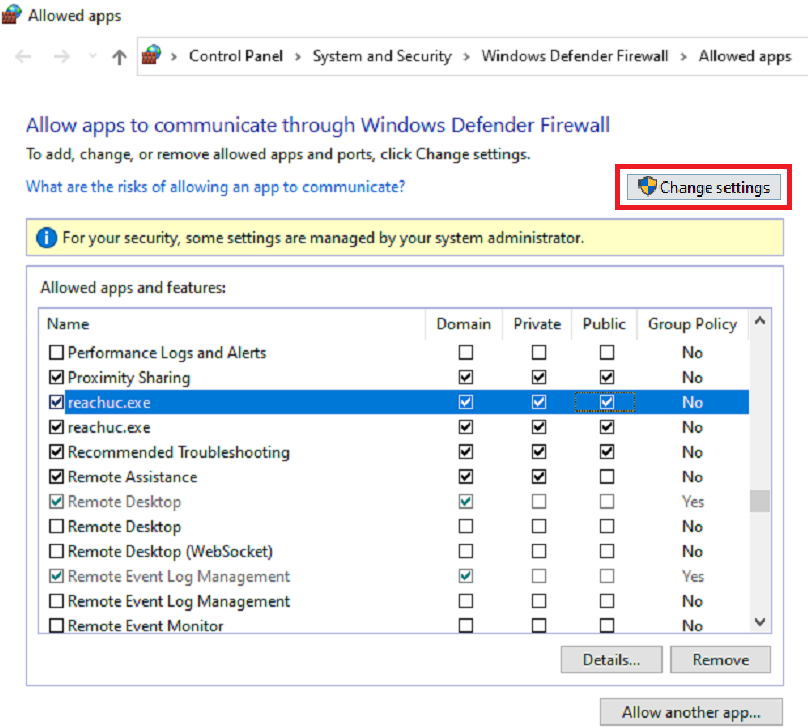
Task: Click the Back navigation arrow
Action: click(23, 56)
